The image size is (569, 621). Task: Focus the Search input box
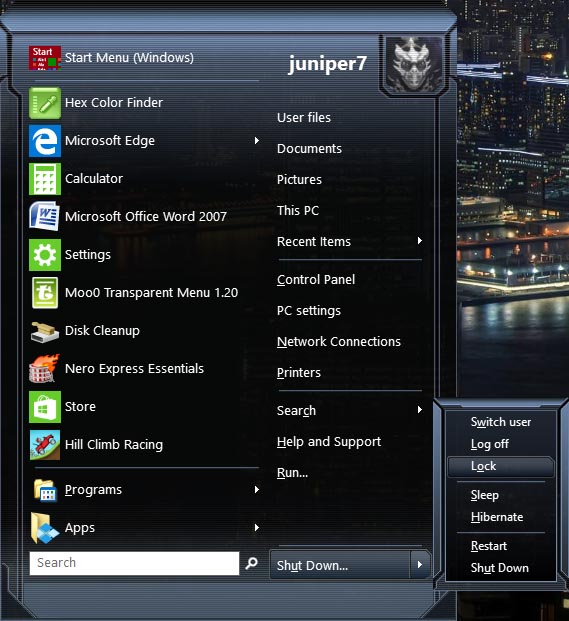coord(134,563)
